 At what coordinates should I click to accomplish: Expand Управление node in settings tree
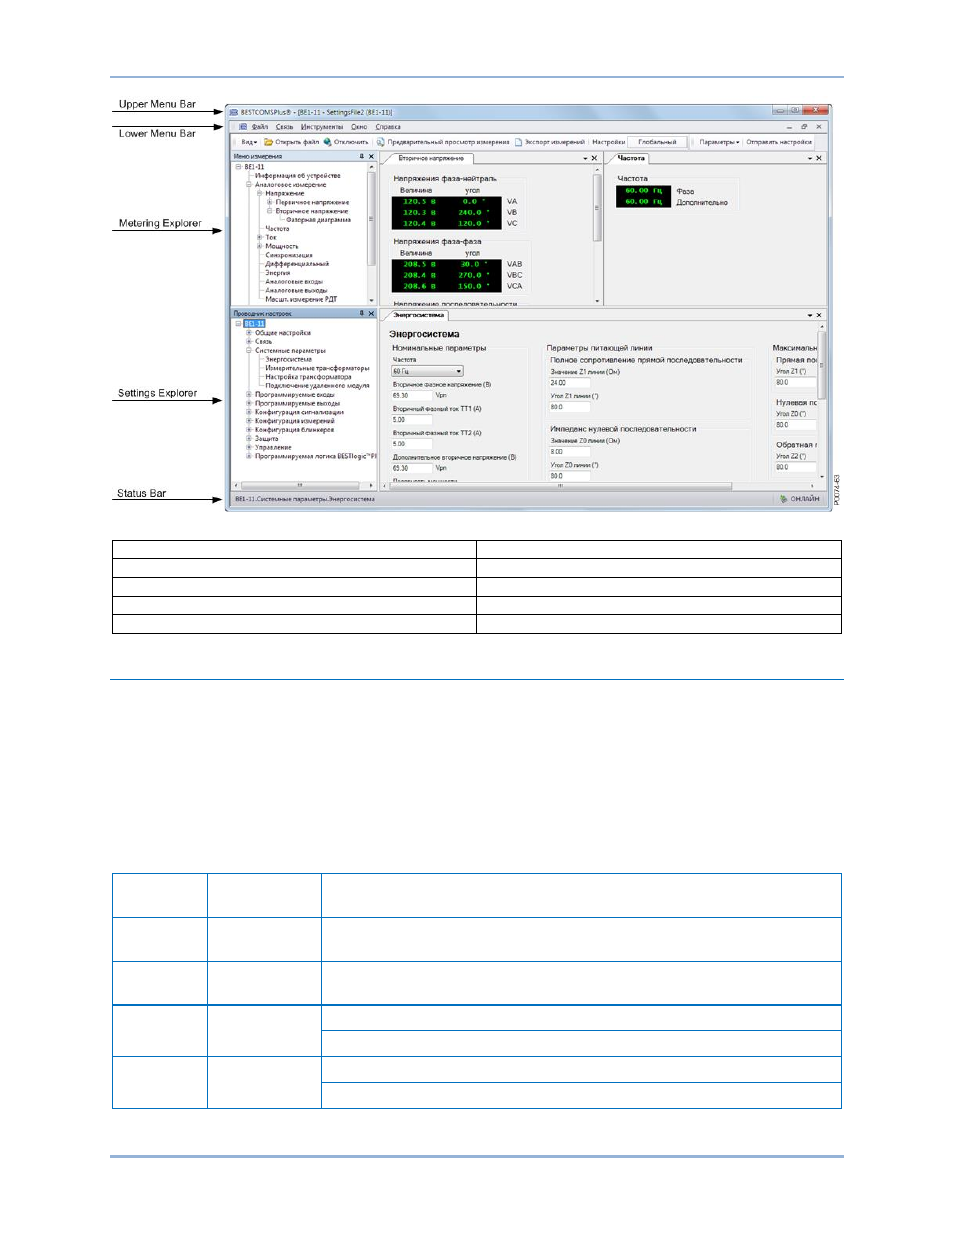click(249, 447)
